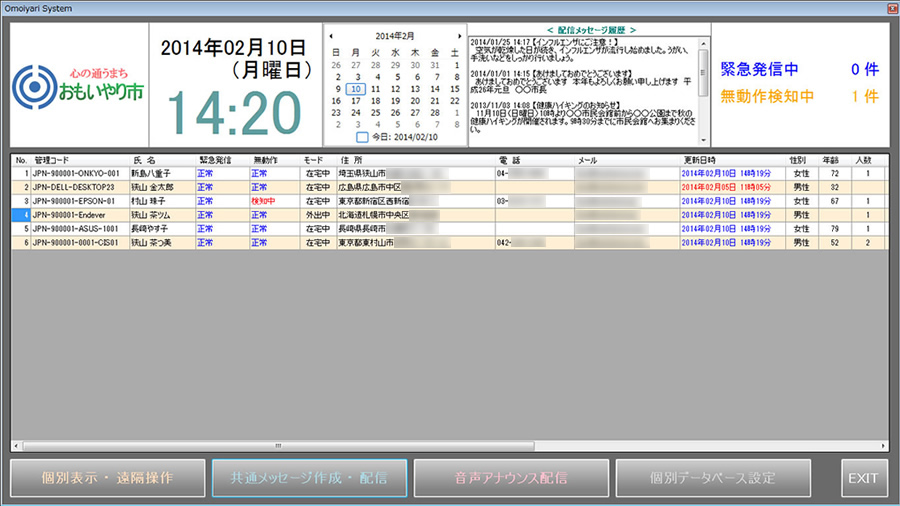Open 個別データベース設定
The height and width of the screenshot is (506, 900).
point(713,478)
